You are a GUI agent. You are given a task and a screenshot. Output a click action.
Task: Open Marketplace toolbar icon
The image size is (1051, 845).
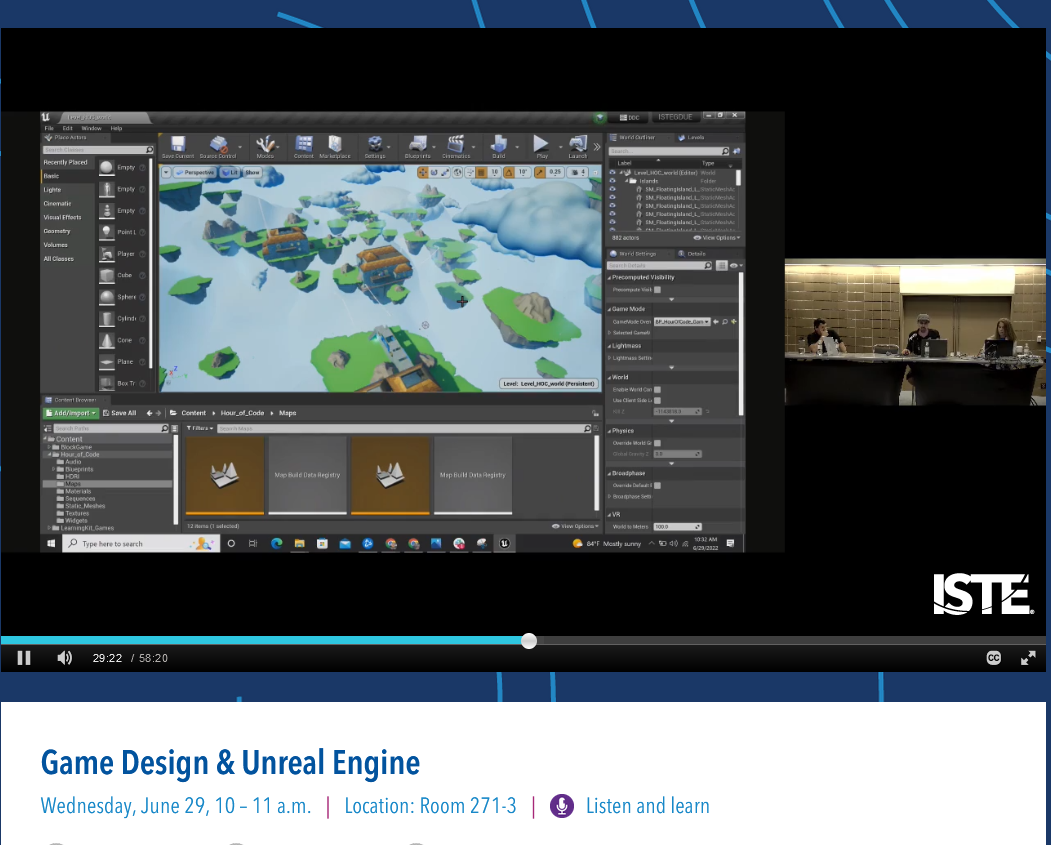pos(334,147)
